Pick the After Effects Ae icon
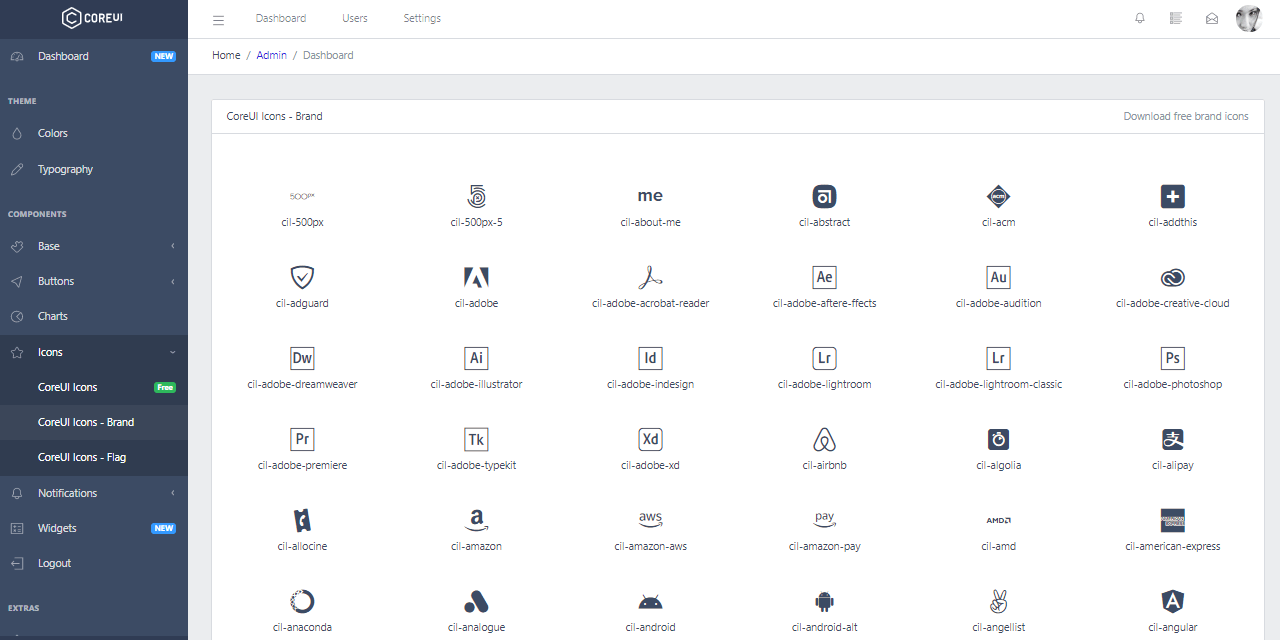Image resolution: width=1280 pixels, height=640 pixels. pos(824,277)
